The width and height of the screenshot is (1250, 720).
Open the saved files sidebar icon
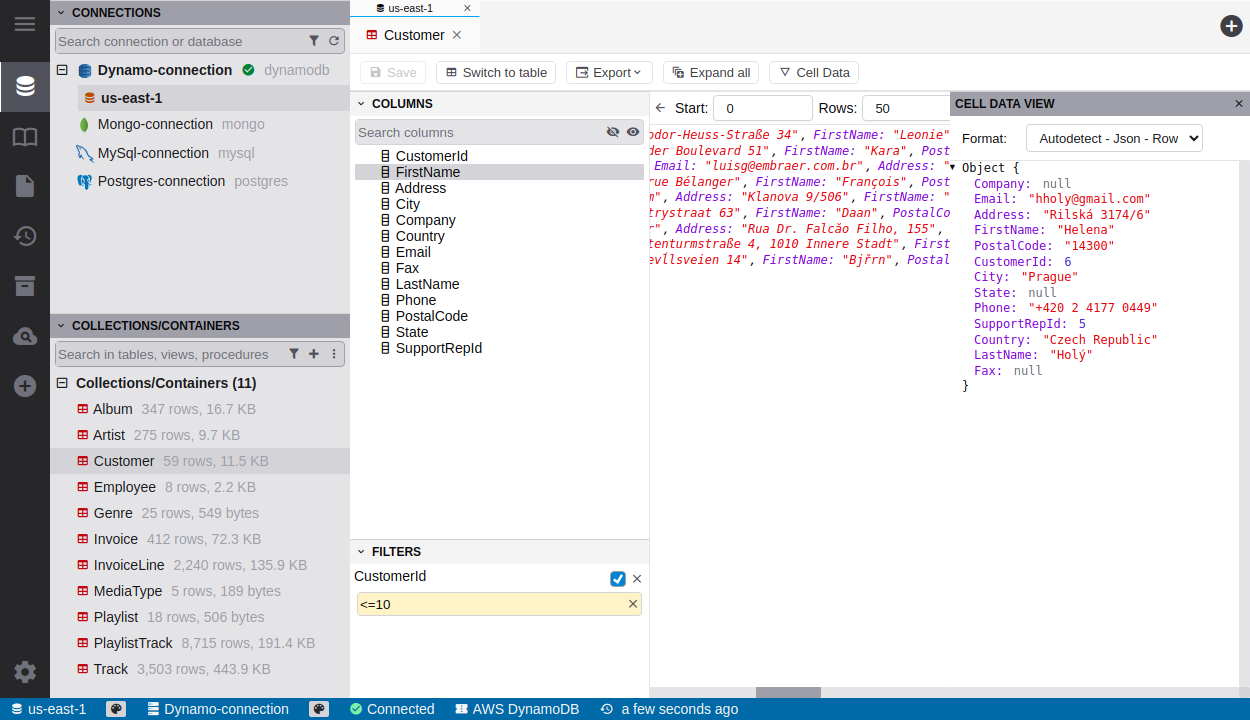pyautogui.click(x=25, y=186)
